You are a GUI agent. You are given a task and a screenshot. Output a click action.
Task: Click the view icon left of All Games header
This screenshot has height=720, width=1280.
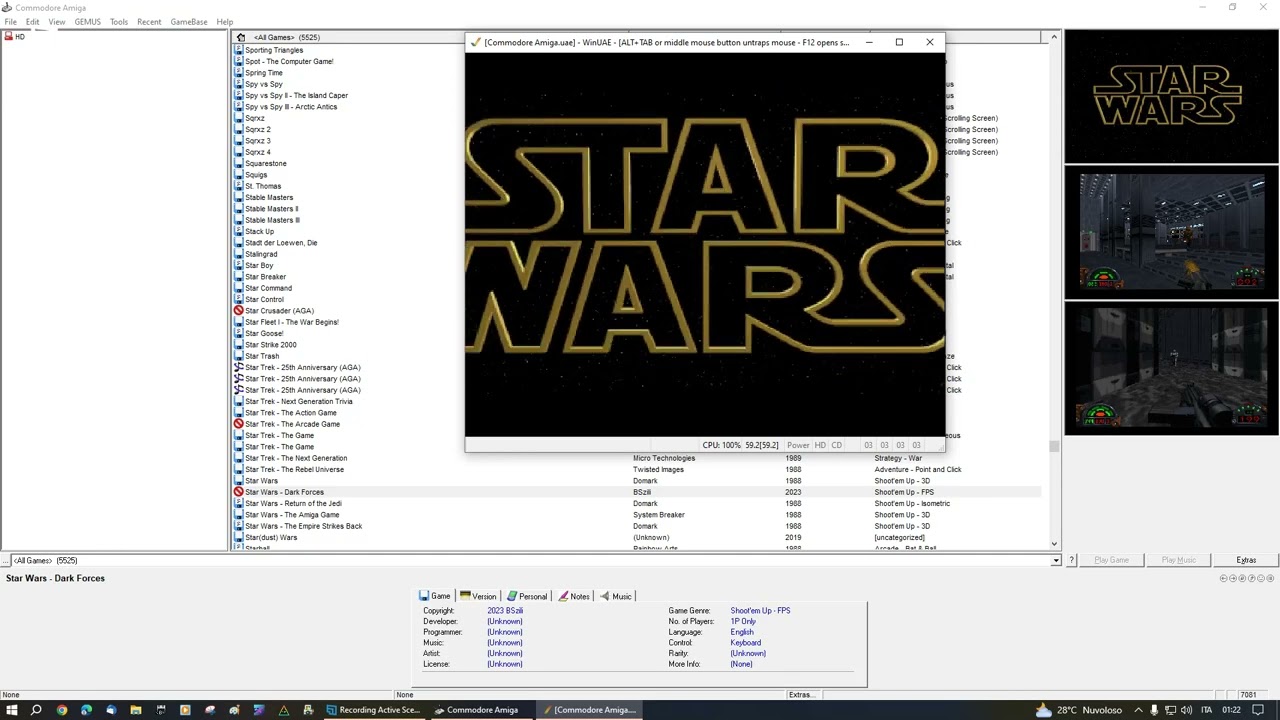click(240, 37)
